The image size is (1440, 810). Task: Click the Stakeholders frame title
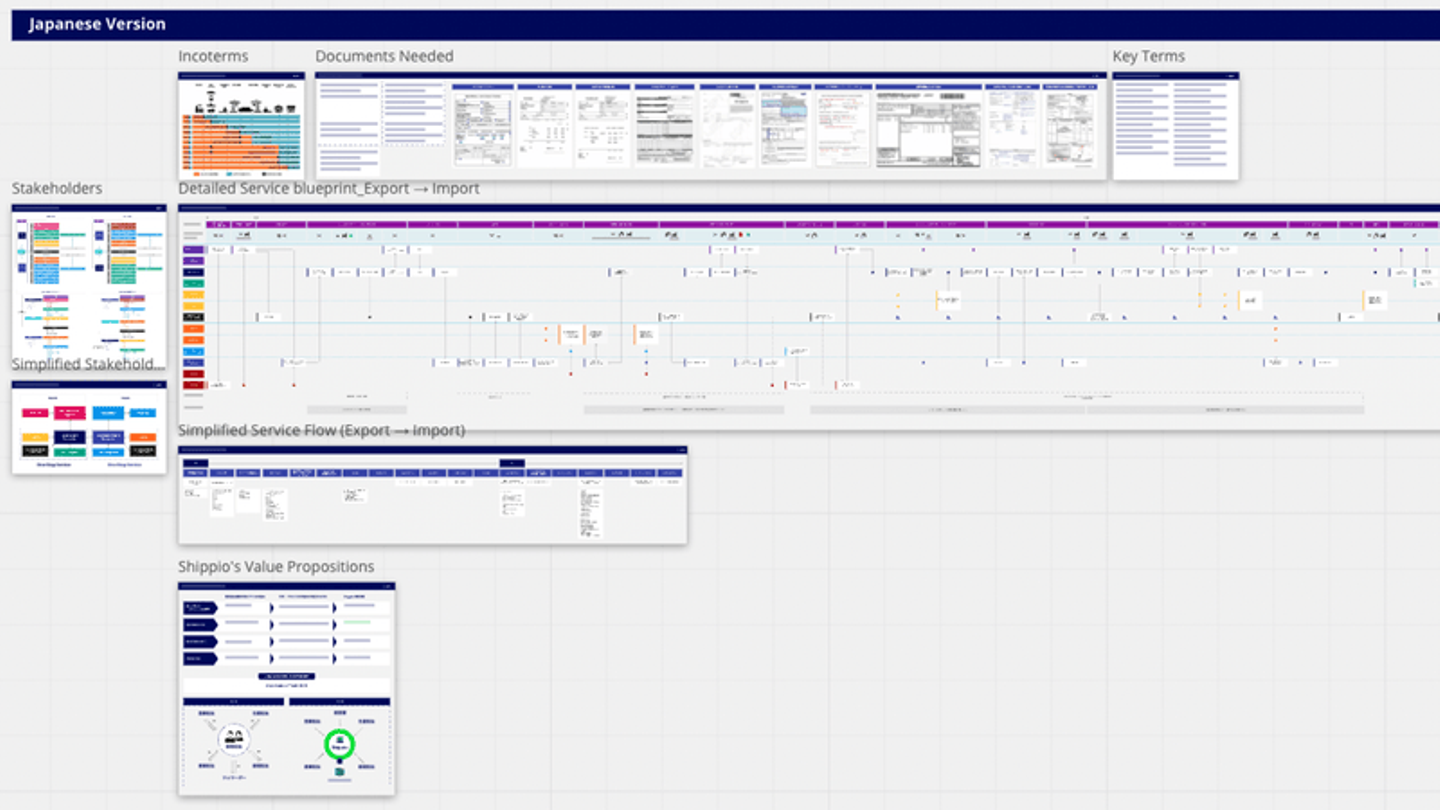pyautogui.click(x=57, y=189)
